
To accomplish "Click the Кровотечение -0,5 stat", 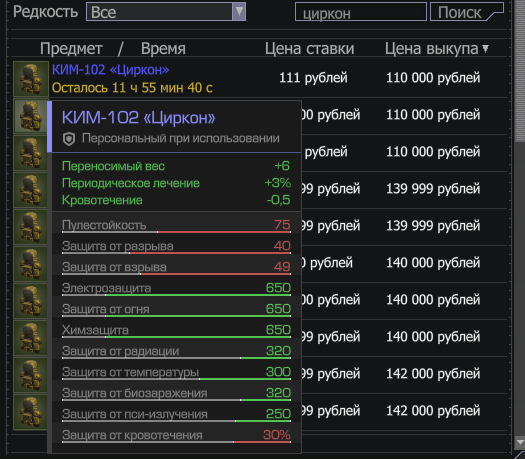I will pyautogui.click(x=176, y=200).
